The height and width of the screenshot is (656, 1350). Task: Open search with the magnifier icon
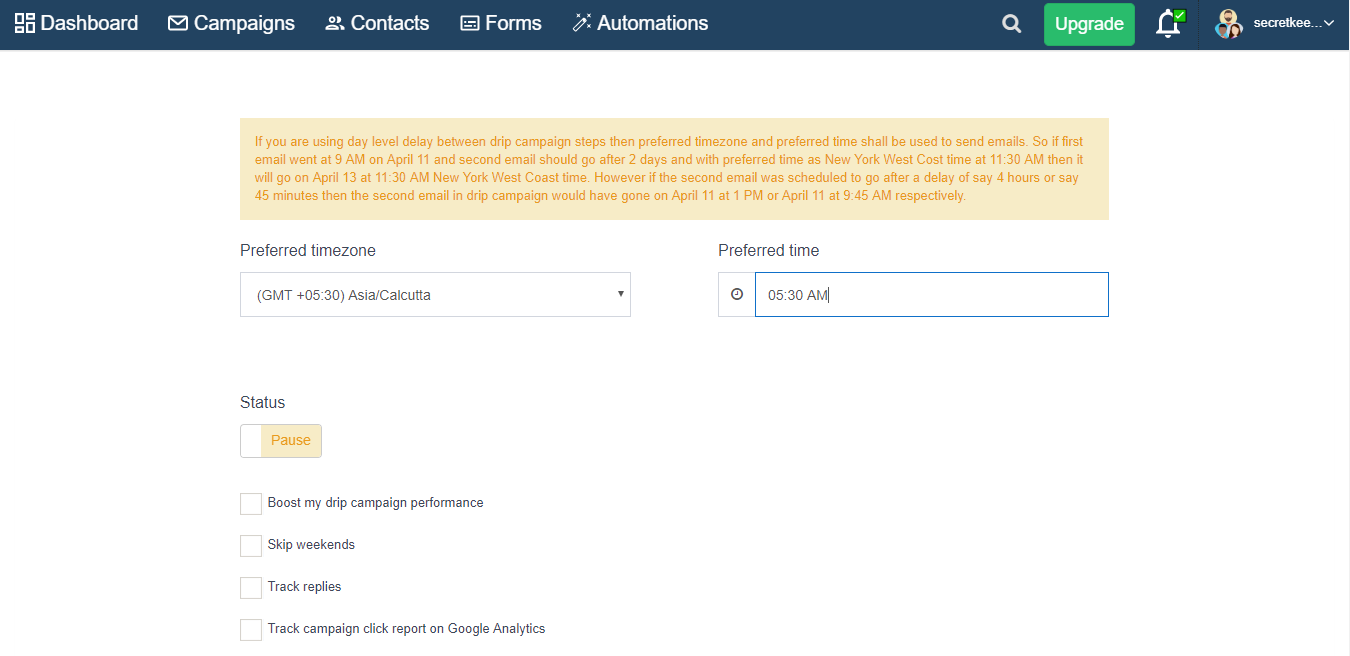coord(1012,24)
